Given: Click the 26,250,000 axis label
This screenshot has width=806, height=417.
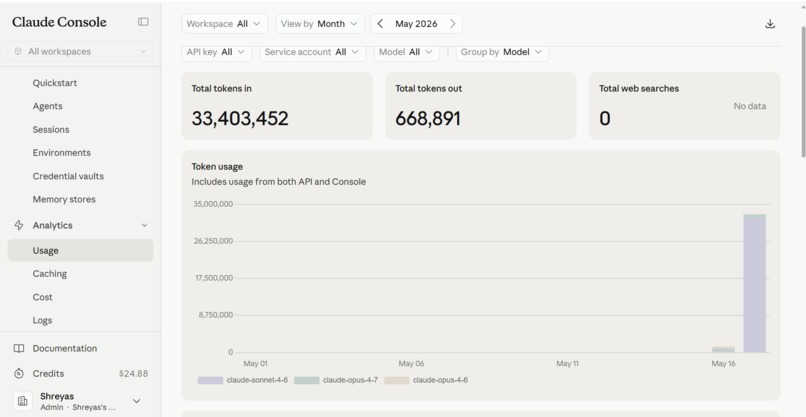Looking at the screenshot, I should (x=213, y=241).
